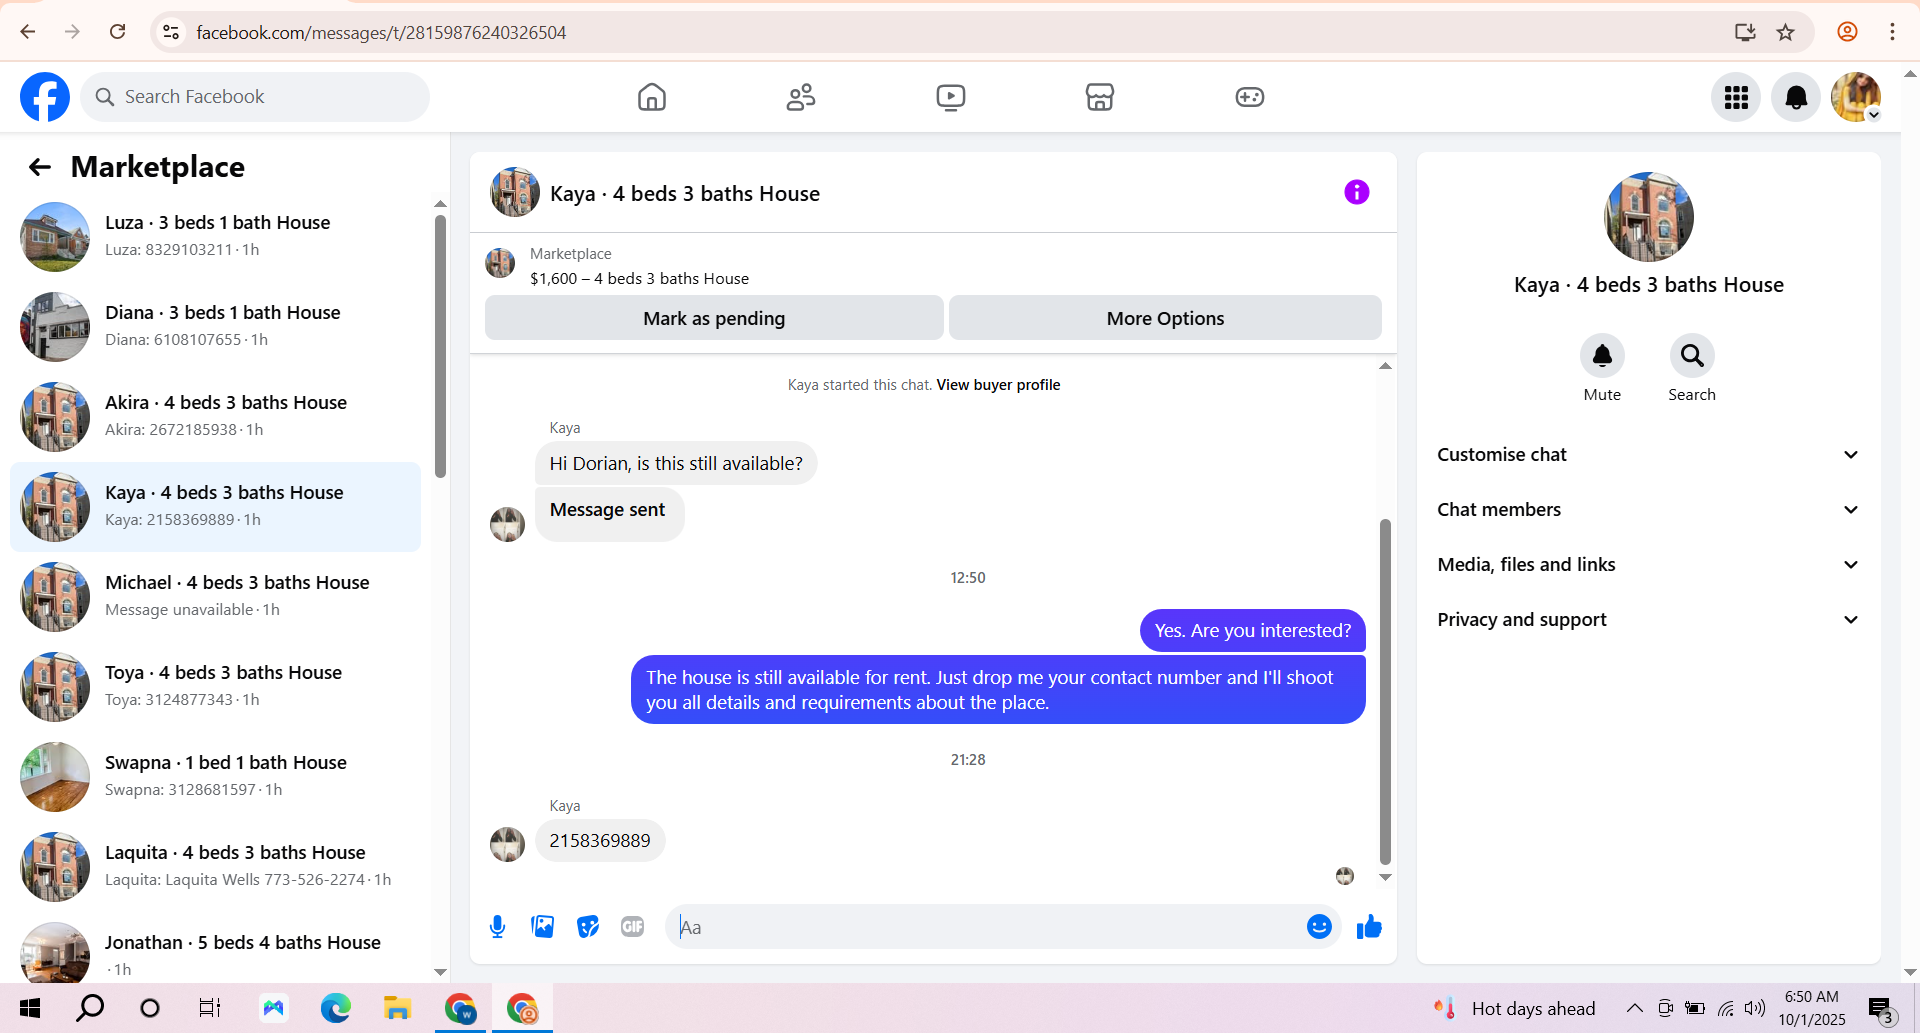
Task: Open the Windows notification center icon
Action: 1882,1009
